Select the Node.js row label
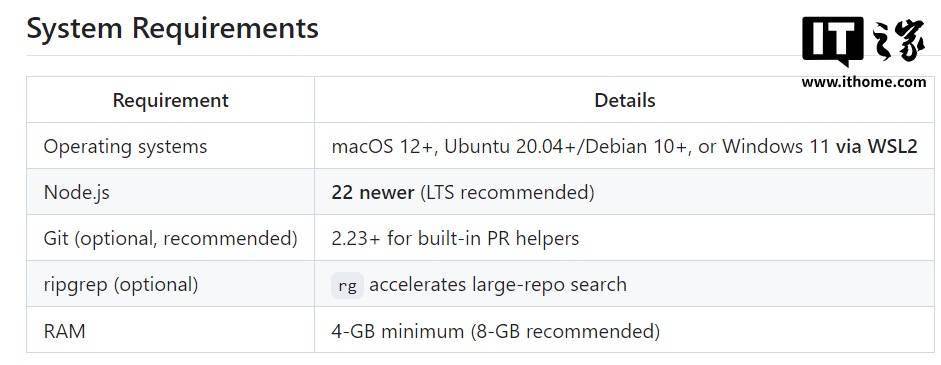Screen dimensions: 941x365 coord(77,193)
